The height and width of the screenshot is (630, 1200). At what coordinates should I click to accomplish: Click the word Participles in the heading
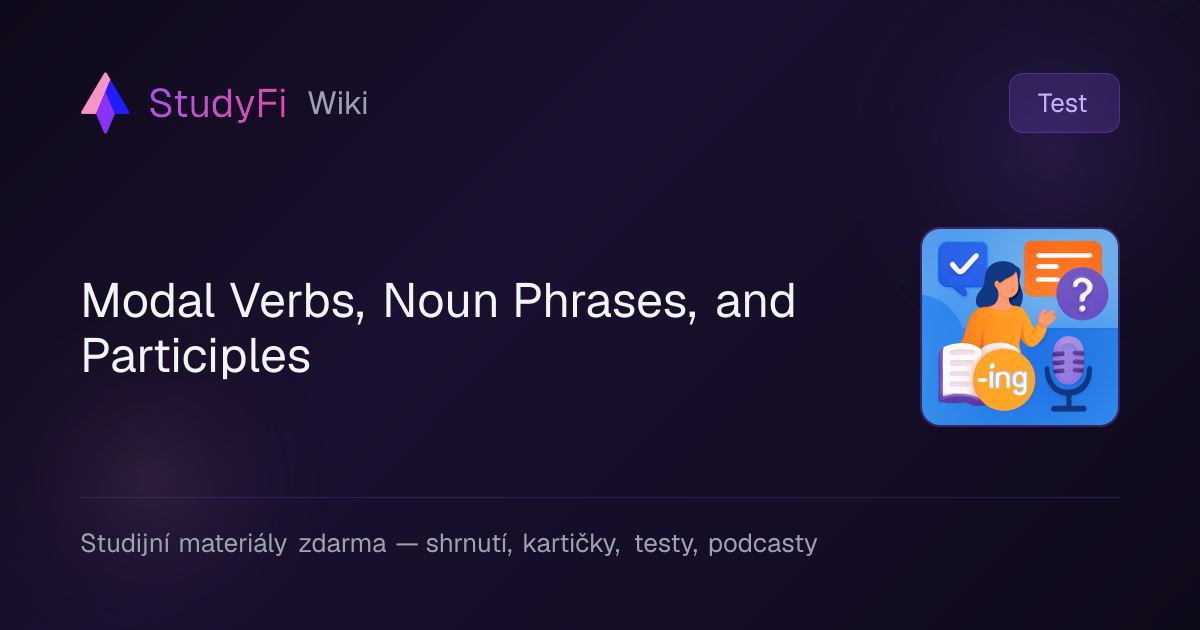tap(196, 357)
